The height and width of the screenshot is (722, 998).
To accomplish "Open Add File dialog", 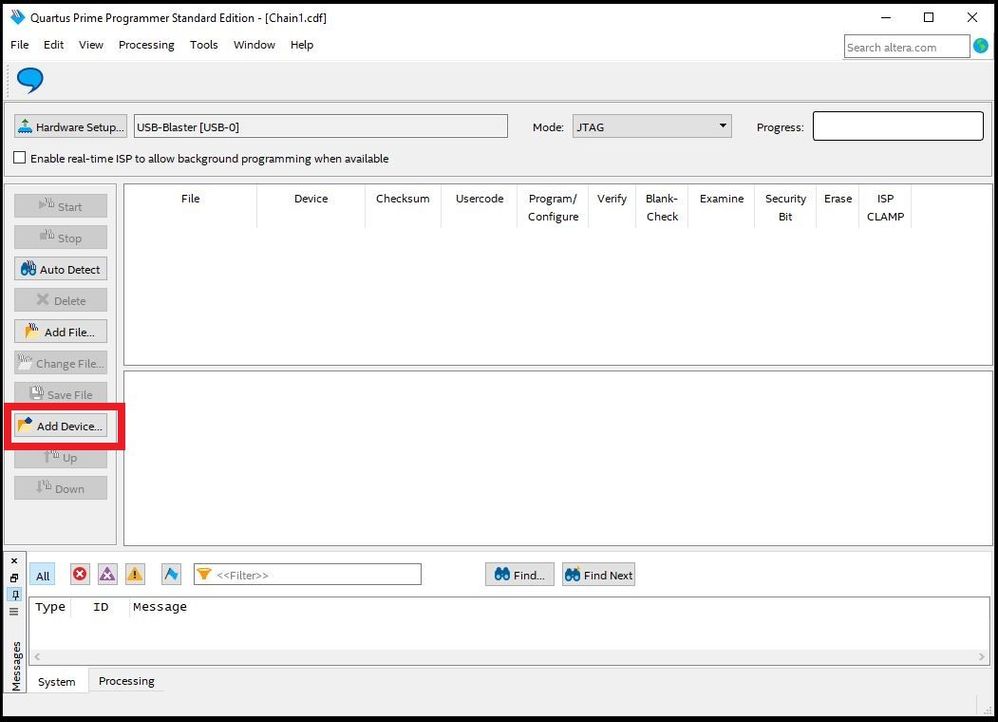I will pos(60,331).
